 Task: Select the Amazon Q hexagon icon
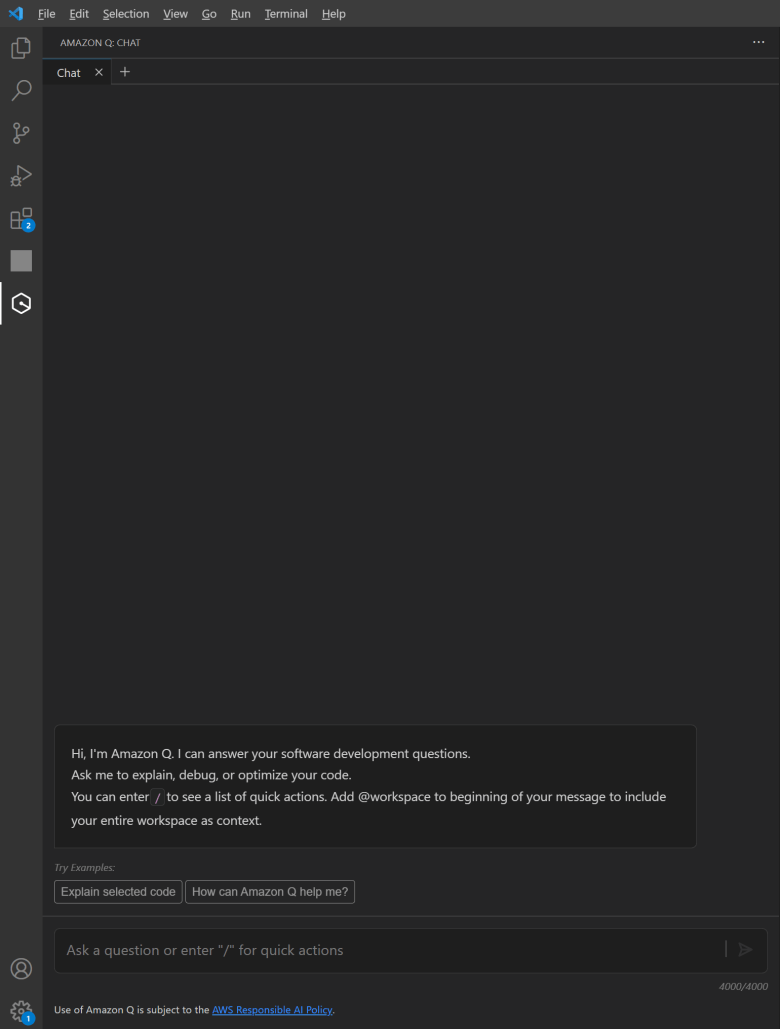click(21, 303)
